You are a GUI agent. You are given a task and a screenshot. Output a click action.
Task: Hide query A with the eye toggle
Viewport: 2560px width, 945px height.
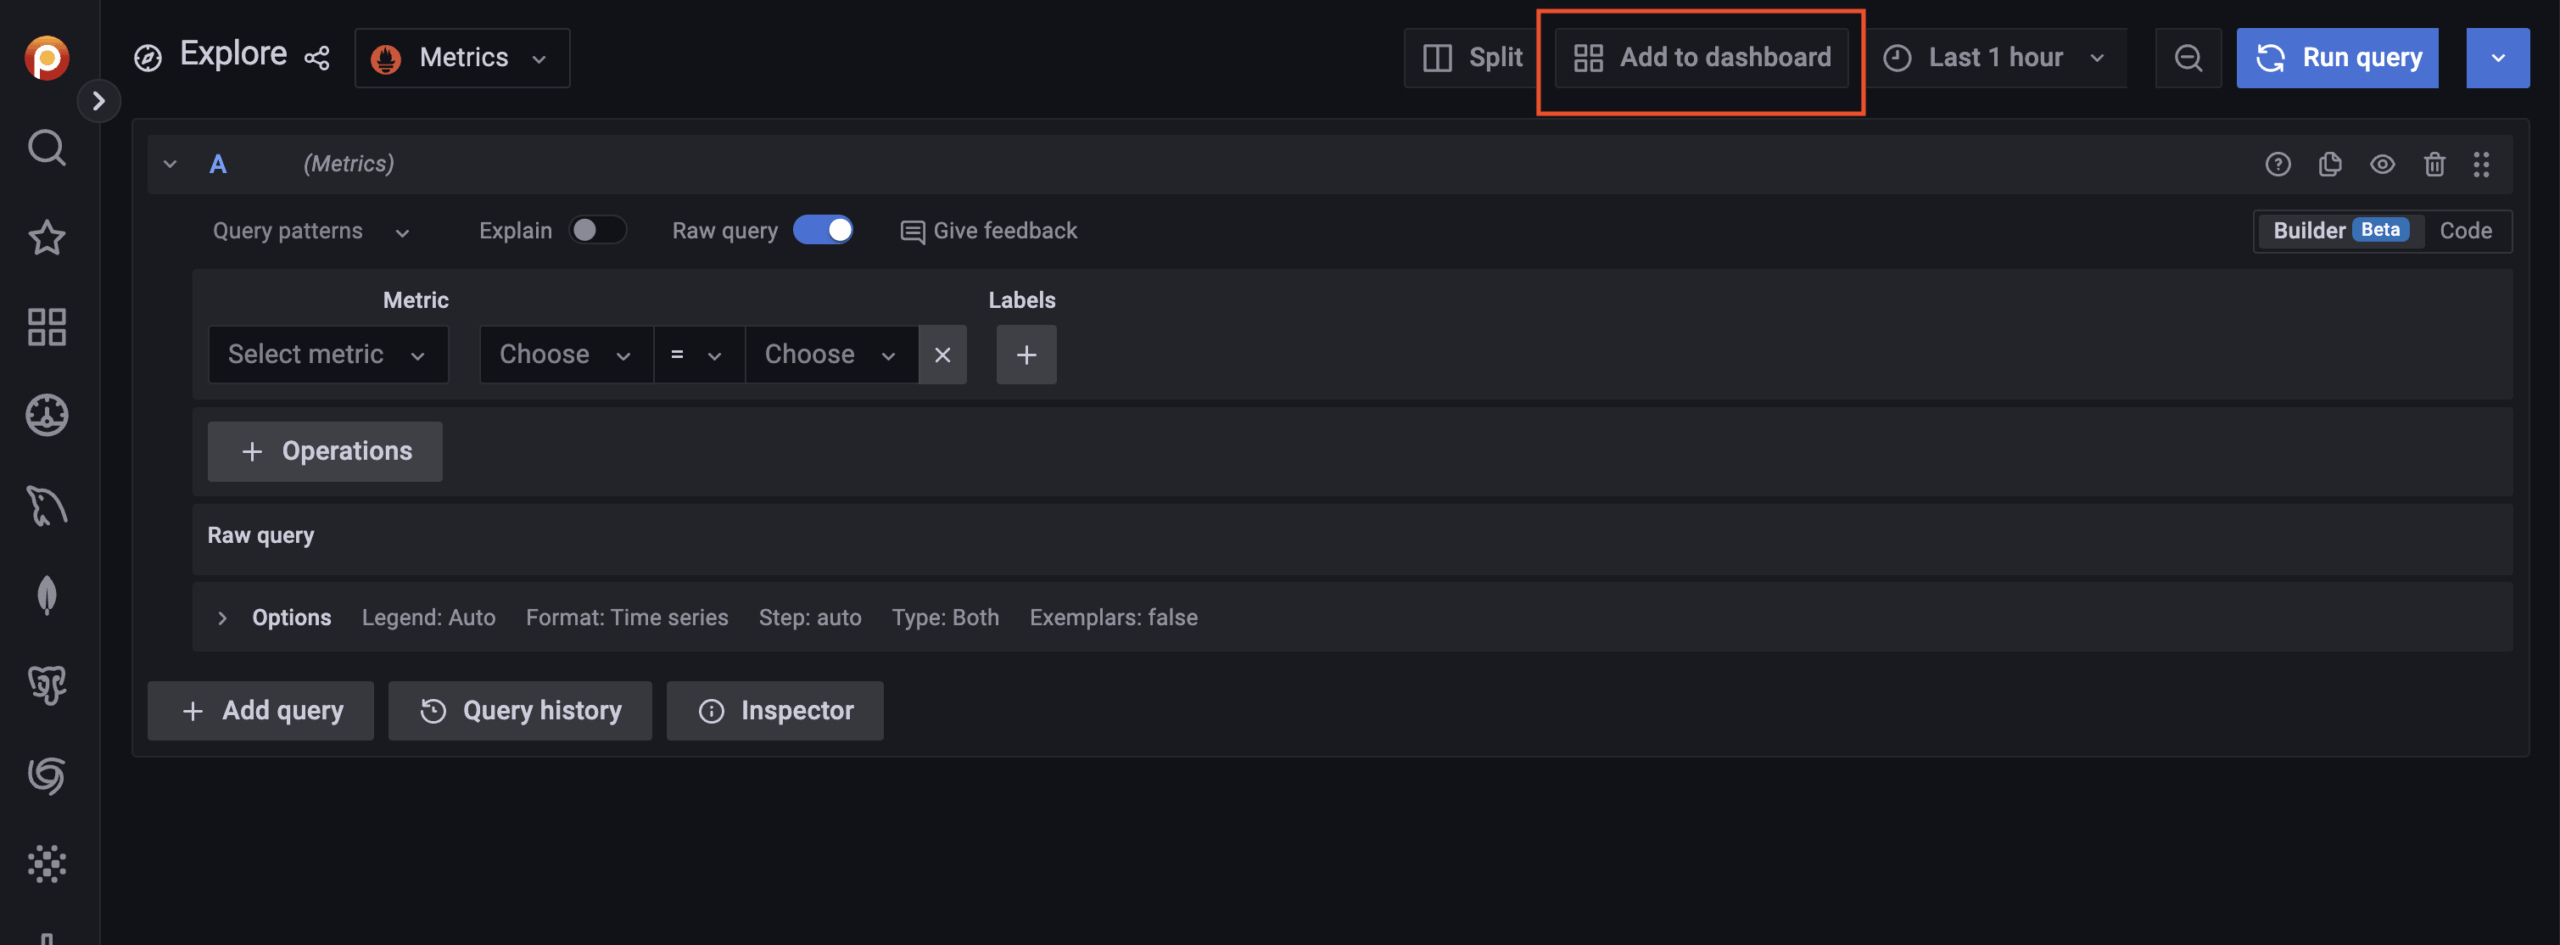2383,164
